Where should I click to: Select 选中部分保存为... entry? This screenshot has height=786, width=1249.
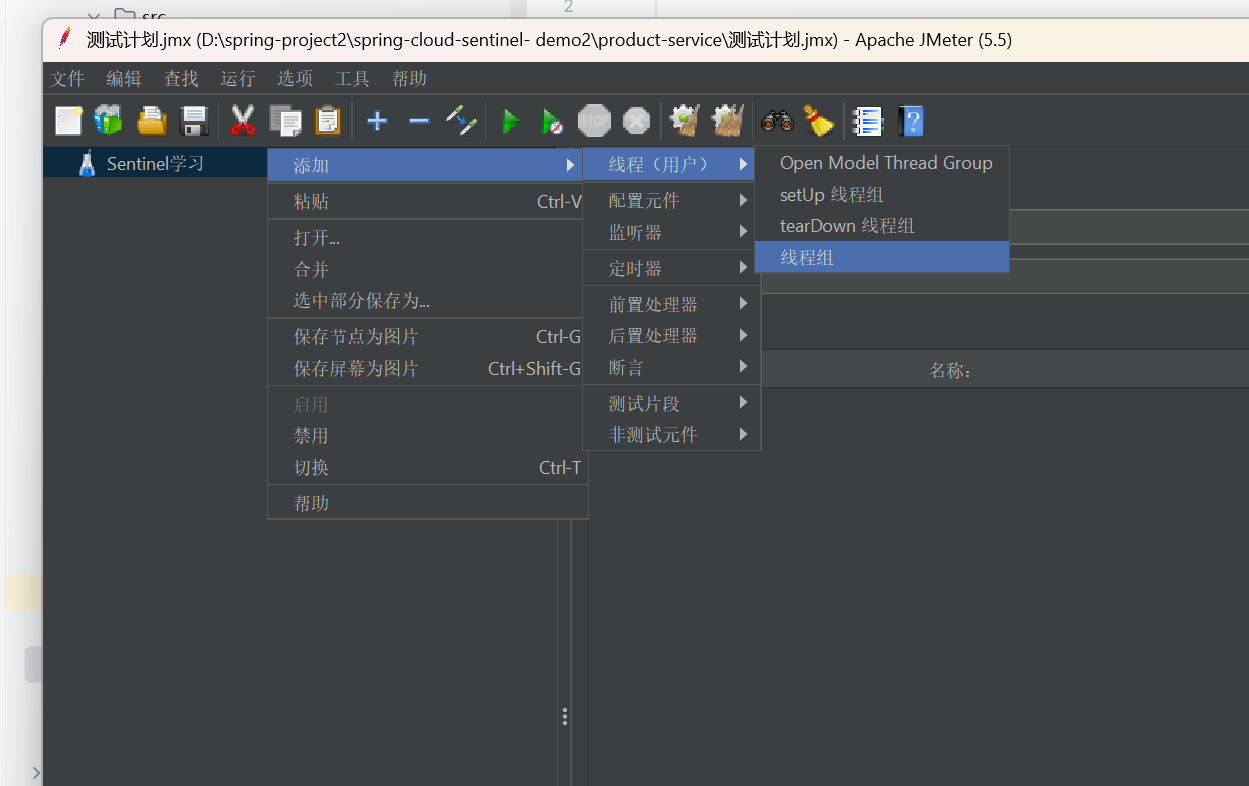427,300
